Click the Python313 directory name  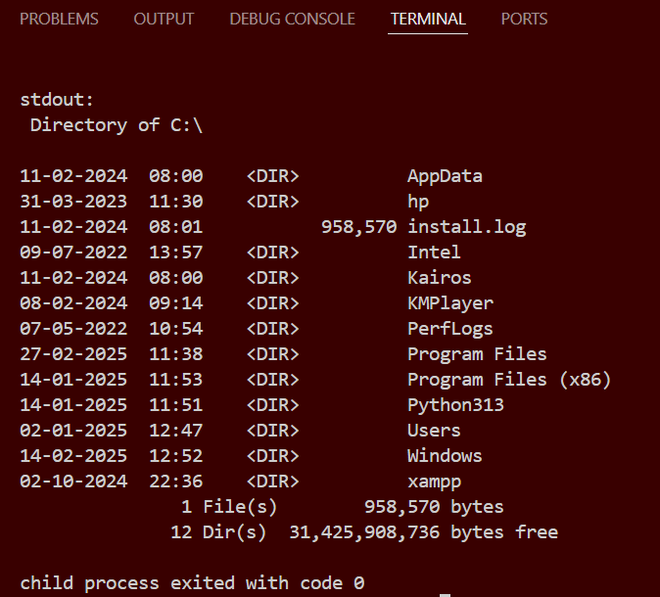click(455, 405)
